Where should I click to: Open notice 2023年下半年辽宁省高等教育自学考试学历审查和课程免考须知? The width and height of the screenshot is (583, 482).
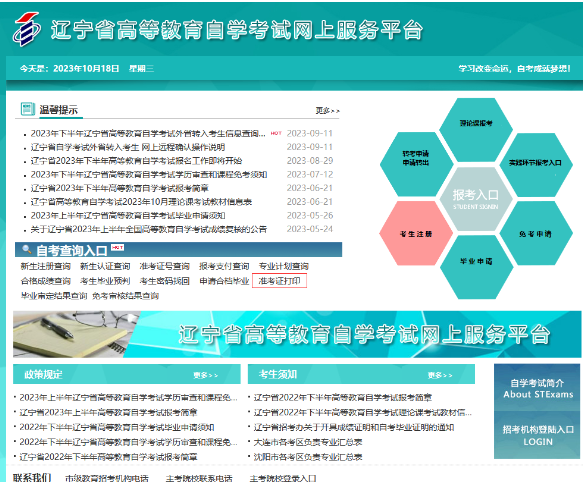click(x=149, y=174)
